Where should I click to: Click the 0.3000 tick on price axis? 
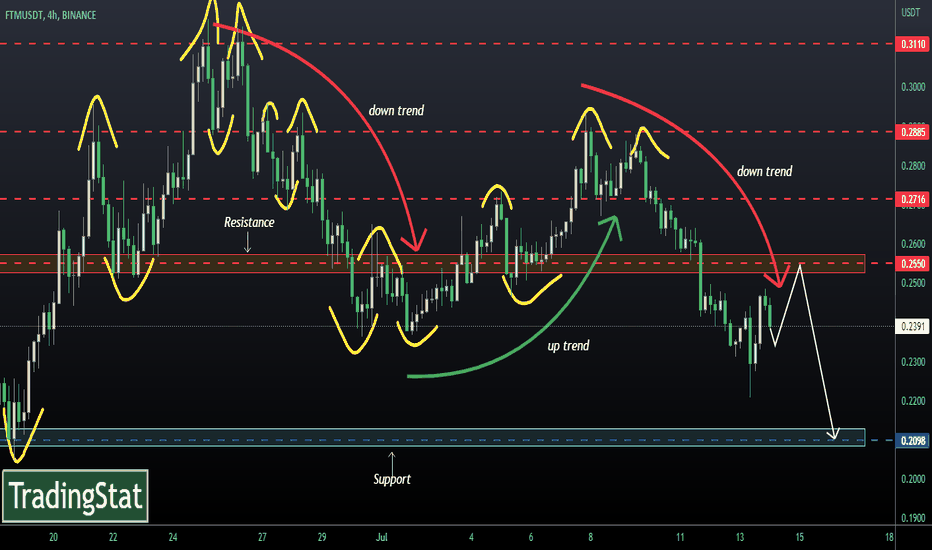click(x=913, y=87)
